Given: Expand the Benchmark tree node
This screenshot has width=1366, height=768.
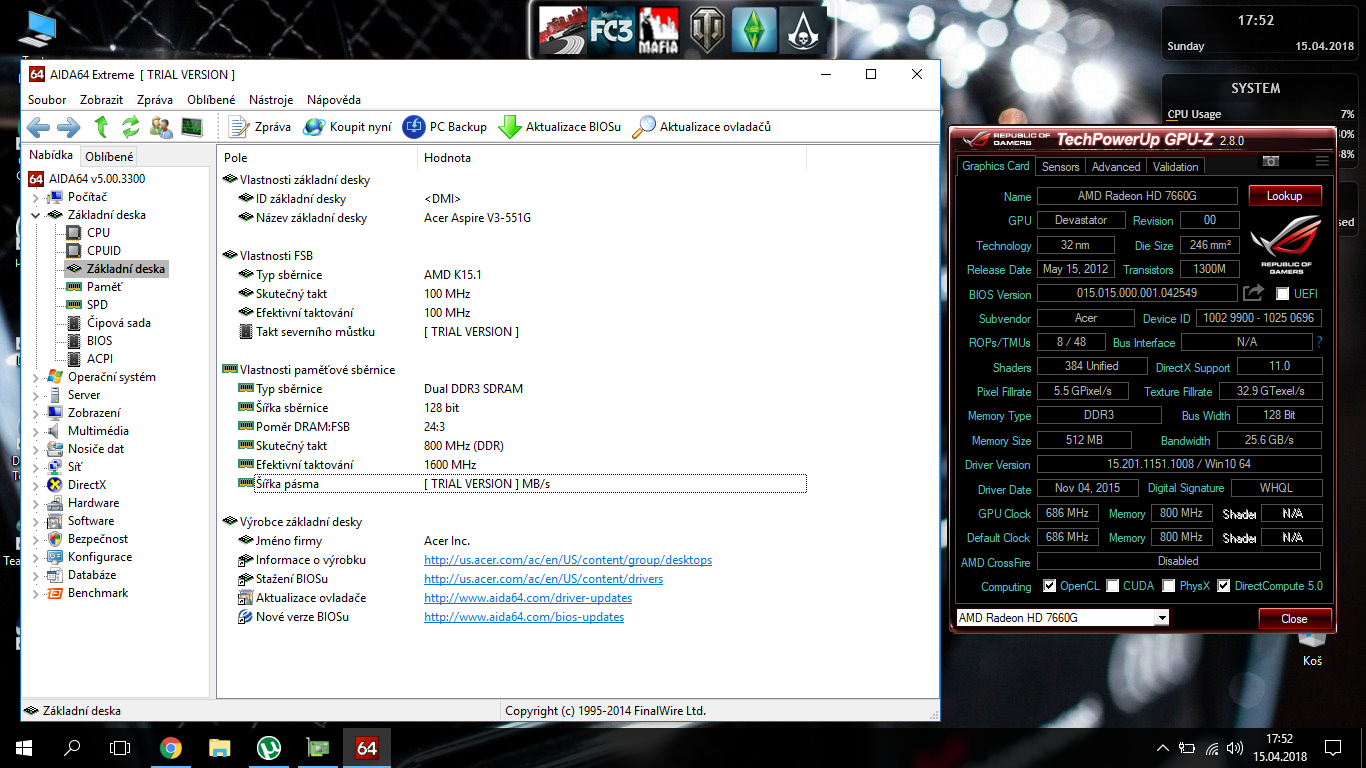Looking at the screenshot, I should point(36,593).
